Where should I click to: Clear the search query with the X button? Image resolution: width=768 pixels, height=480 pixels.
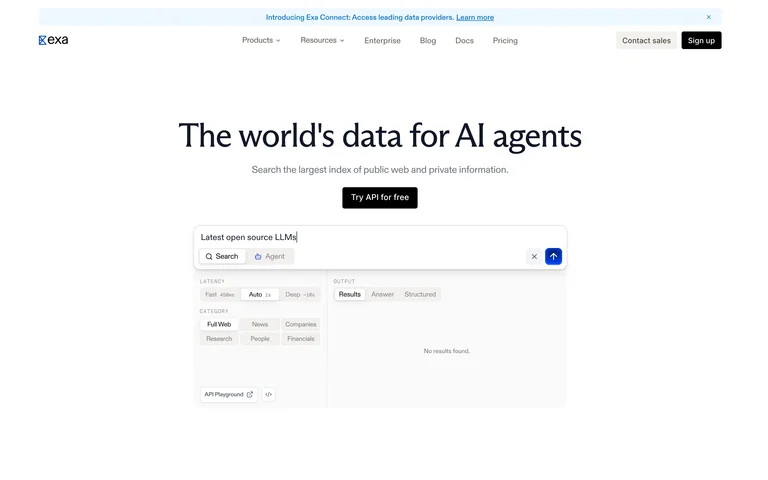pos(534,256)
